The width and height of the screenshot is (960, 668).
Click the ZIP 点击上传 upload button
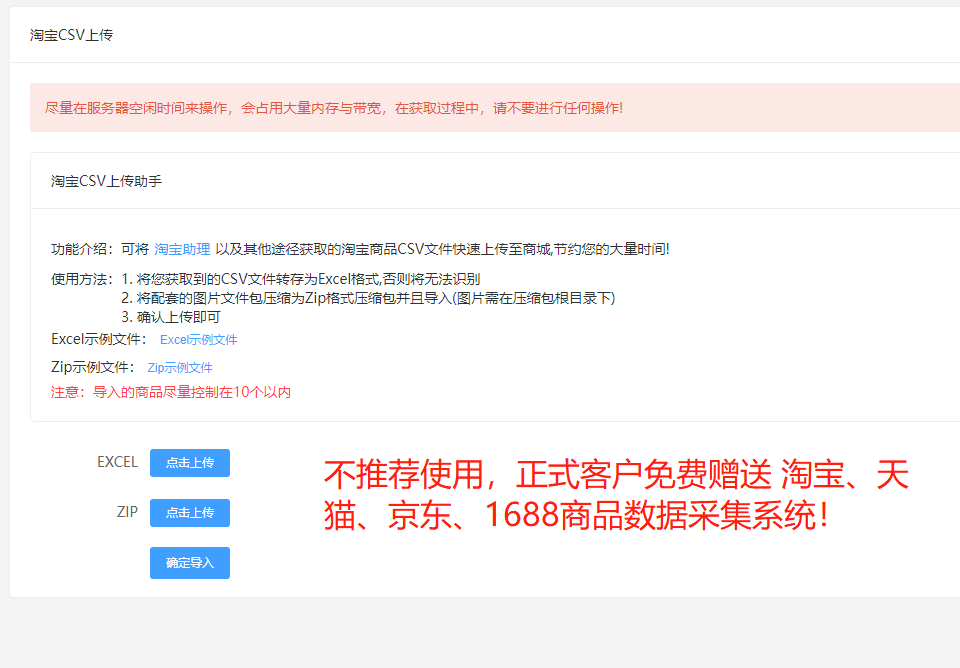[x=190, y=513]
